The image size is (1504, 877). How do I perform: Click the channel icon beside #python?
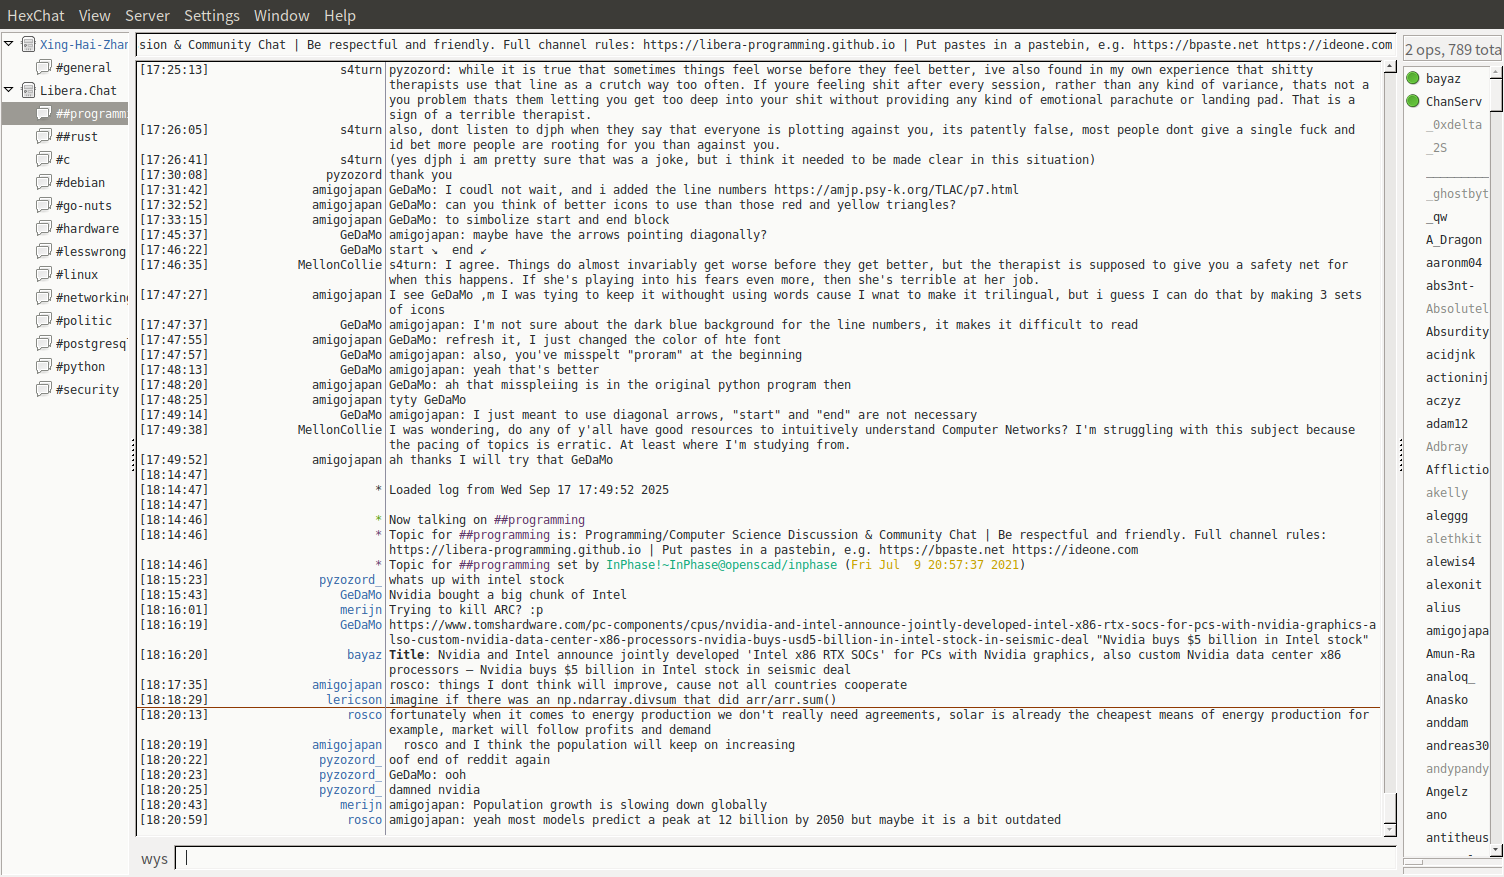pos(43,366)
